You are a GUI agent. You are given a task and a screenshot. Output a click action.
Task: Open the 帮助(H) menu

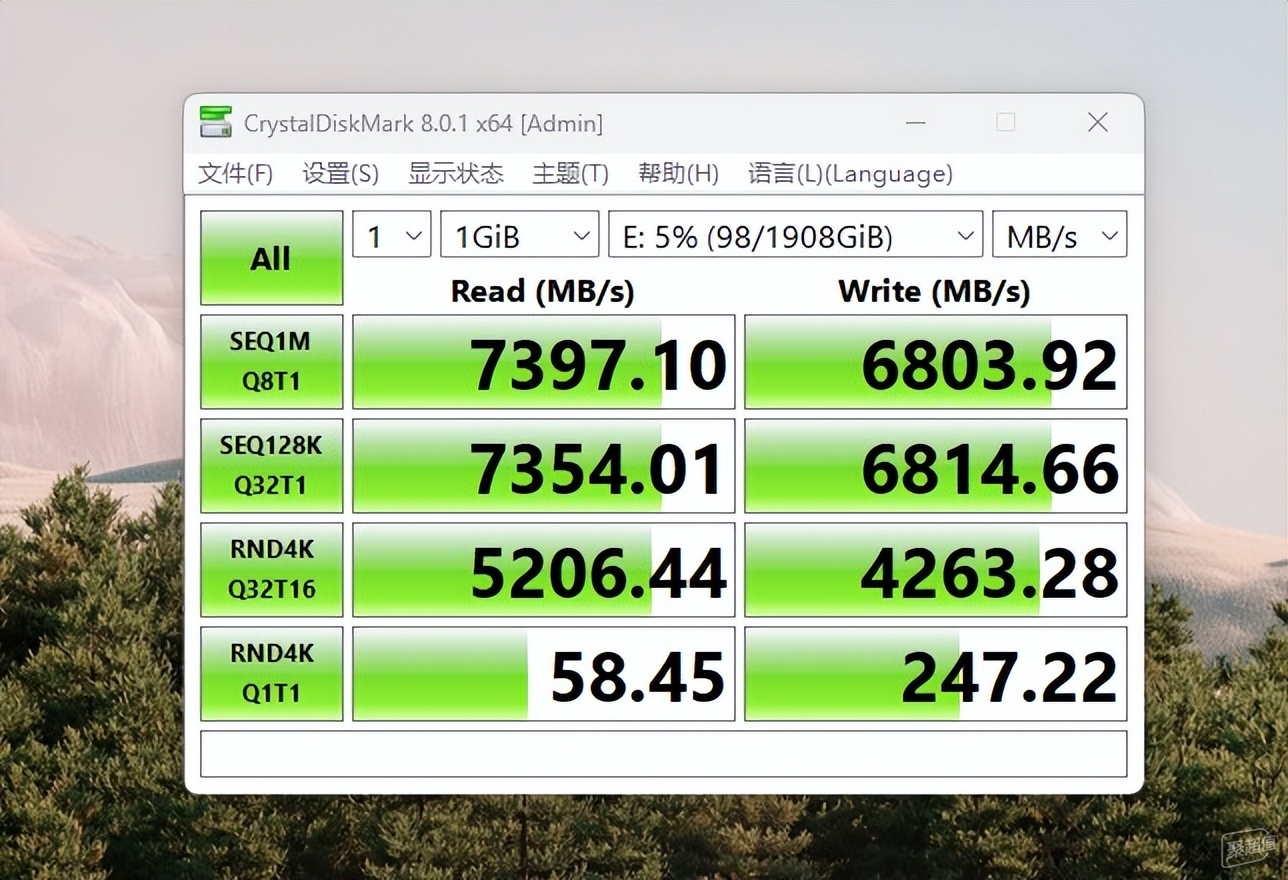(678, 174)
